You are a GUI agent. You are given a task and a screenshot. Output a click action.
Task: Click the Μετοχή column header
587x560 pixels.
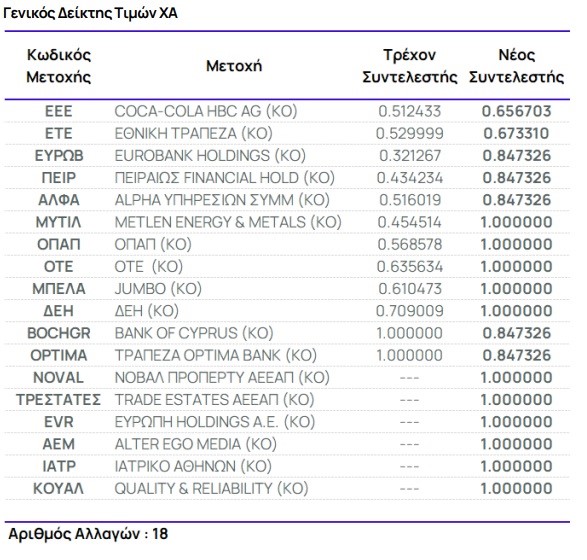tap(234, 66)
